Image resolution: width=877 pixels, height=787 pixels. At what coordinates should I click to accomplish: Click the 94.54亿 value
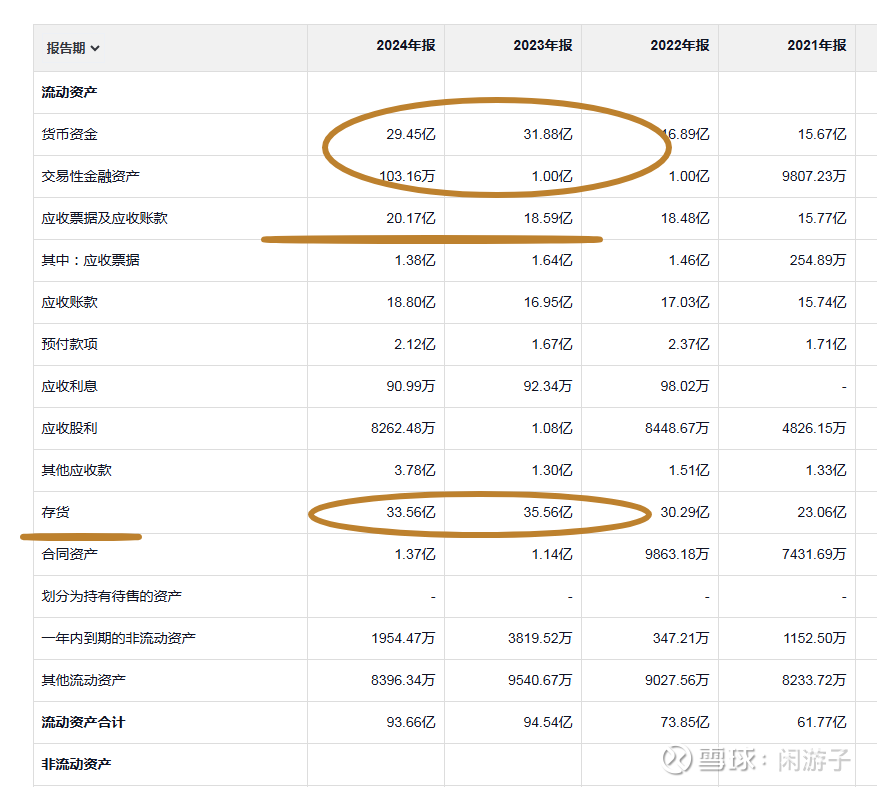tap(548, 722)
